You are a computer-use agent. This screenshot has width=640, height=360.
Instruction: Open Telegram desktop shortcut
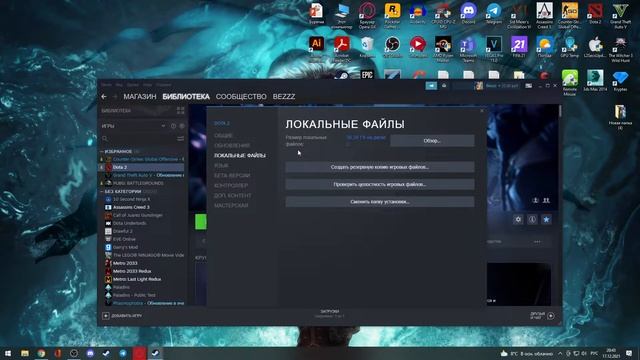pyautogui.click(x=493, y=14)
